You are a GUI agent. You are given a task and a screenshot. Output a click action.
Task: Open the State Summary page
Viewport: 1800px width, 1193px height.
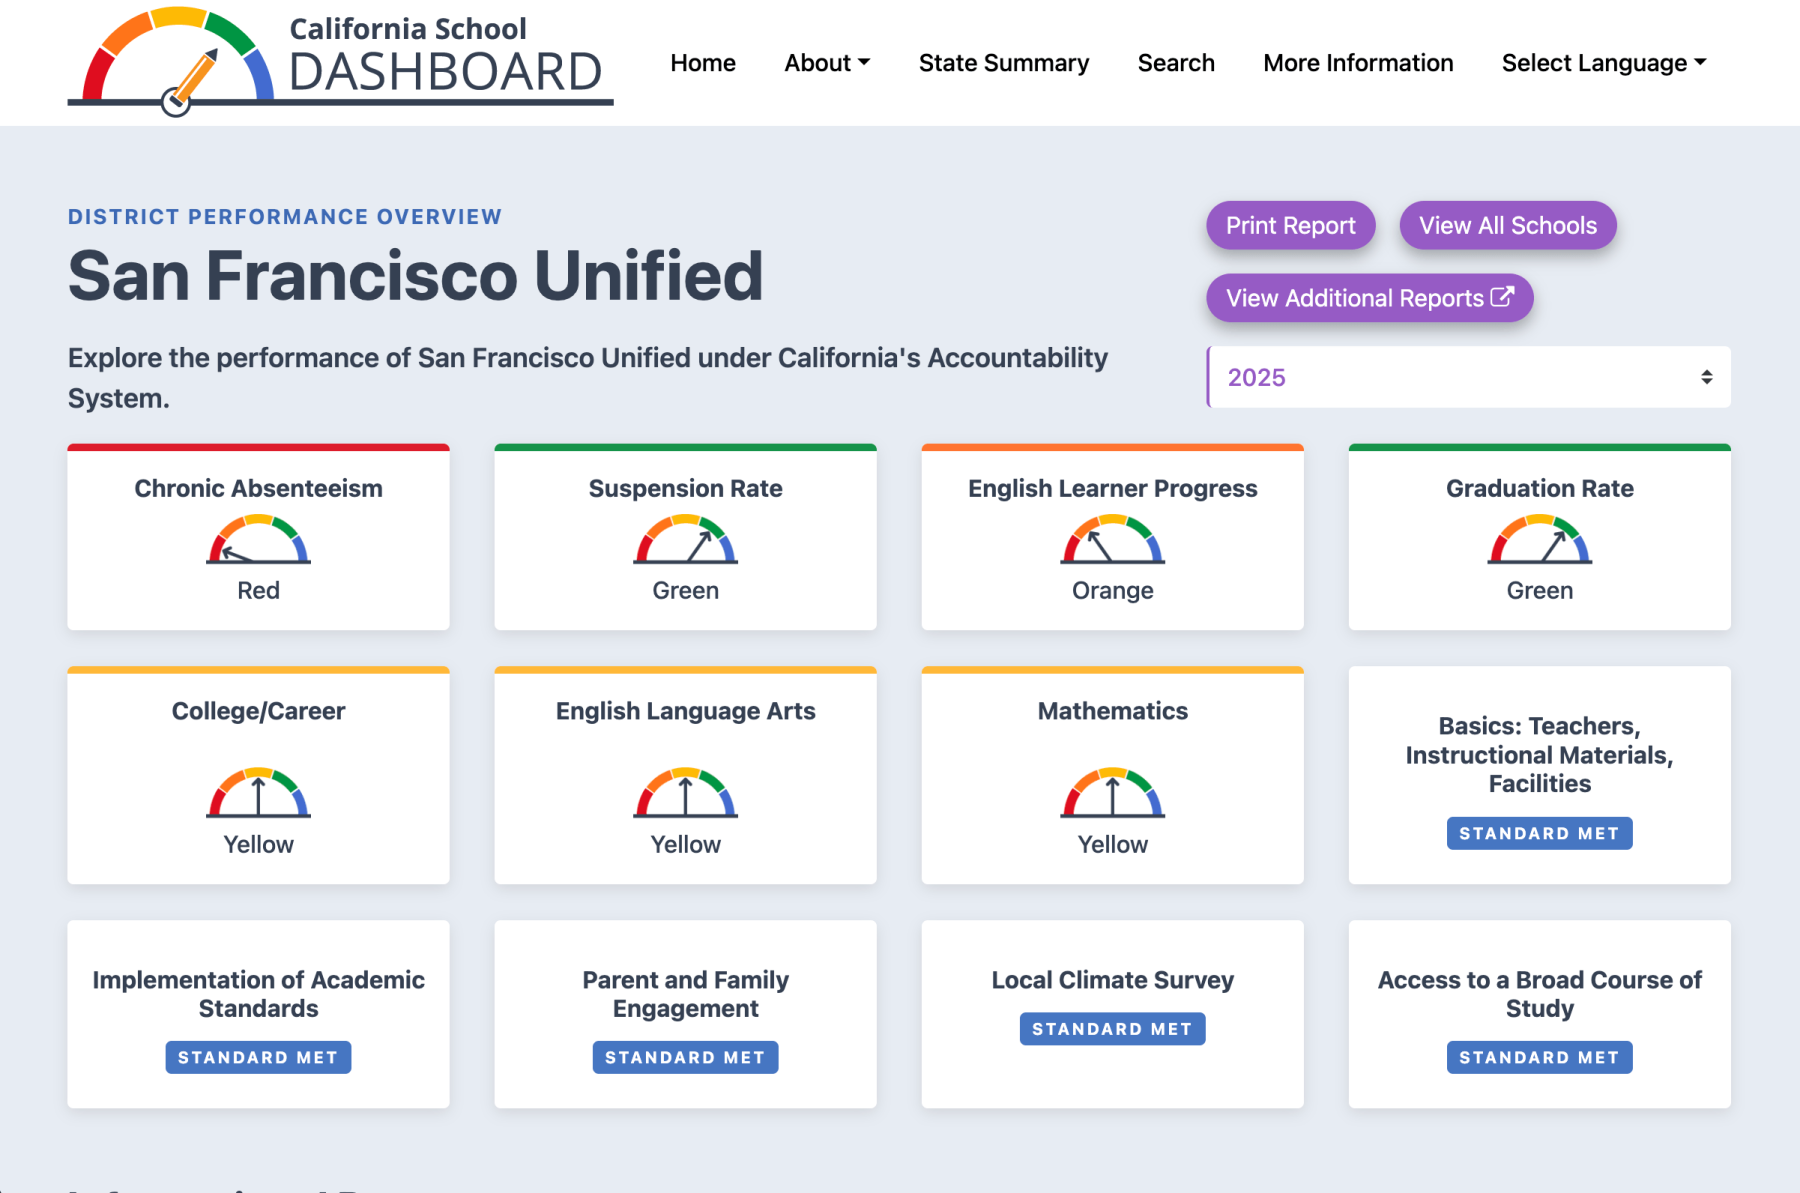1004,63
